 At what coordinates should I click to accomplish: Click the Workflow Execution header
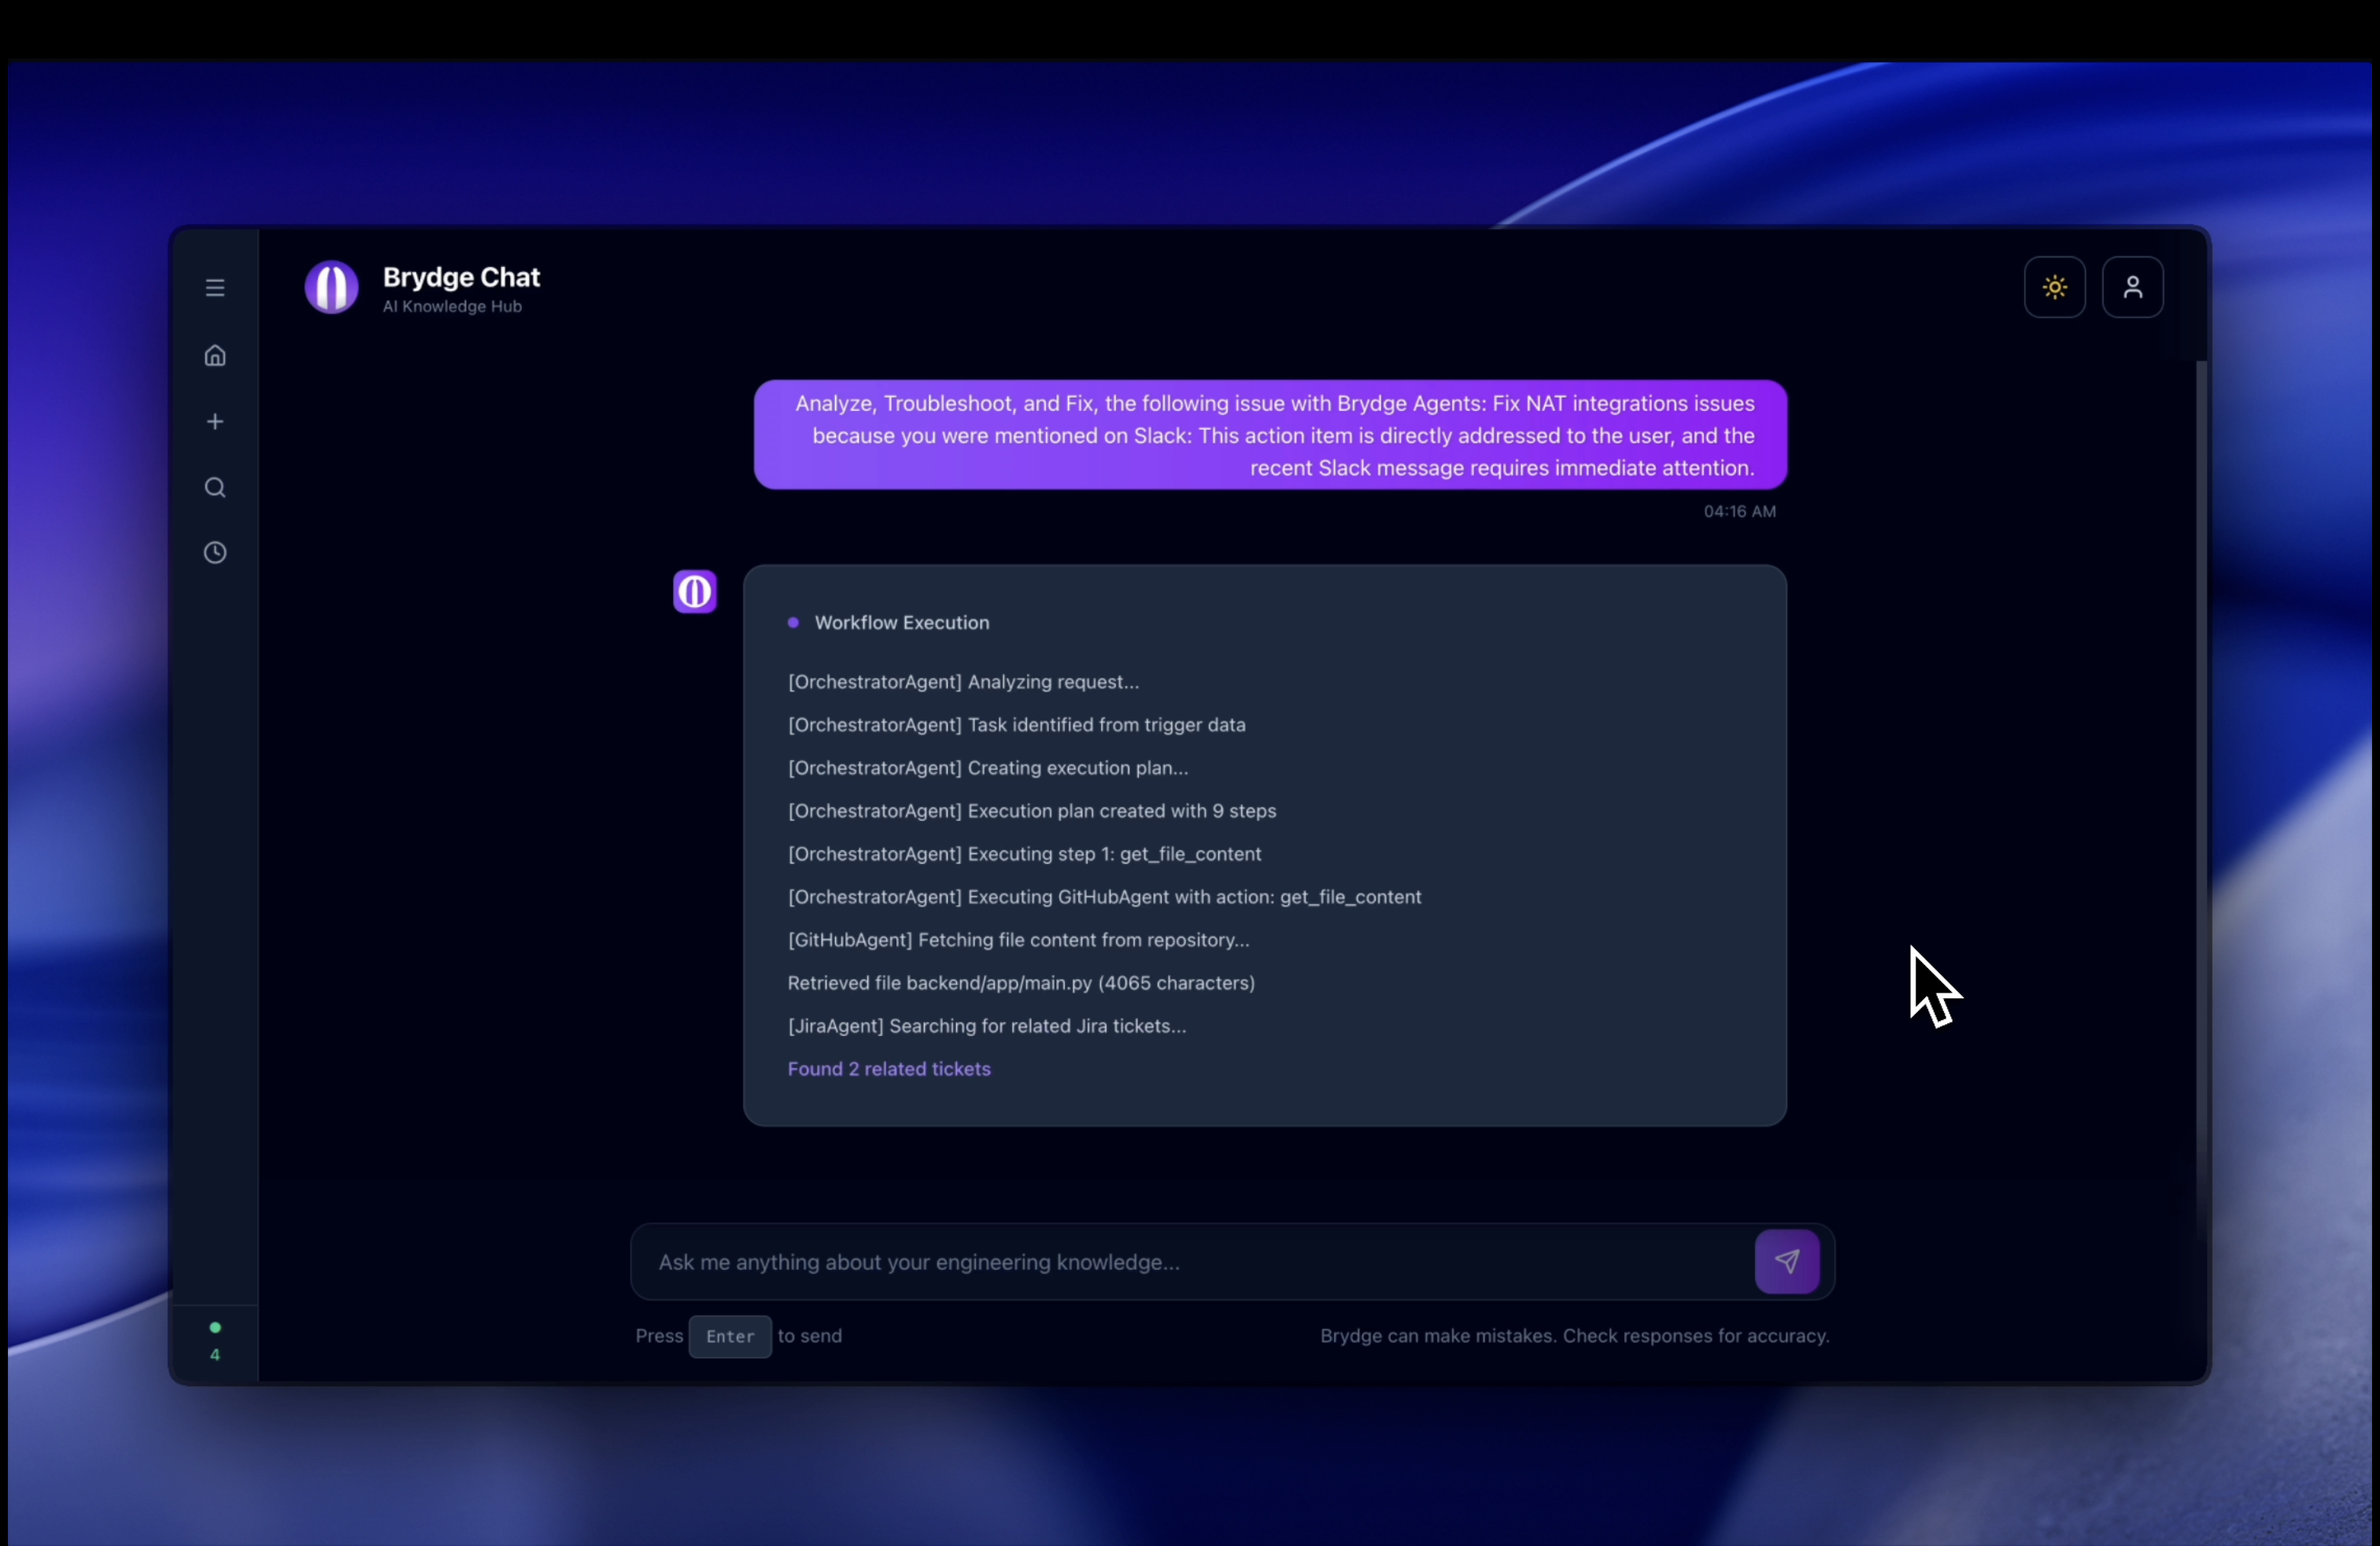901,623
